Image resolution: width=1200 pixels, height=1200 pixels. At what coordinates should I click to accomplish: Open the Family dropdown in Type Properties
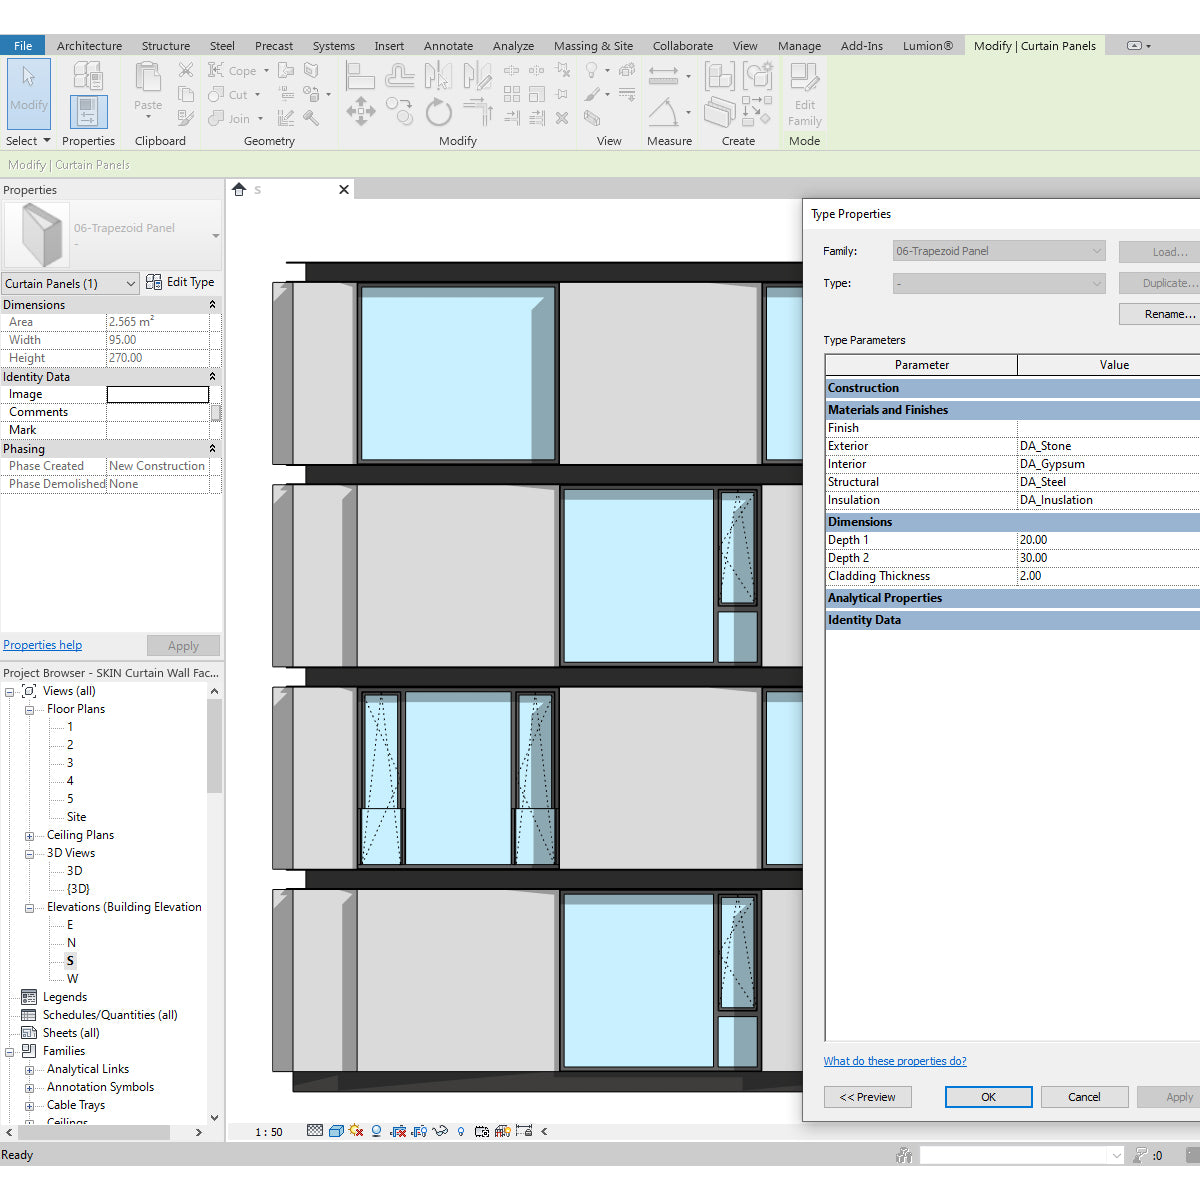[1096, 250]
